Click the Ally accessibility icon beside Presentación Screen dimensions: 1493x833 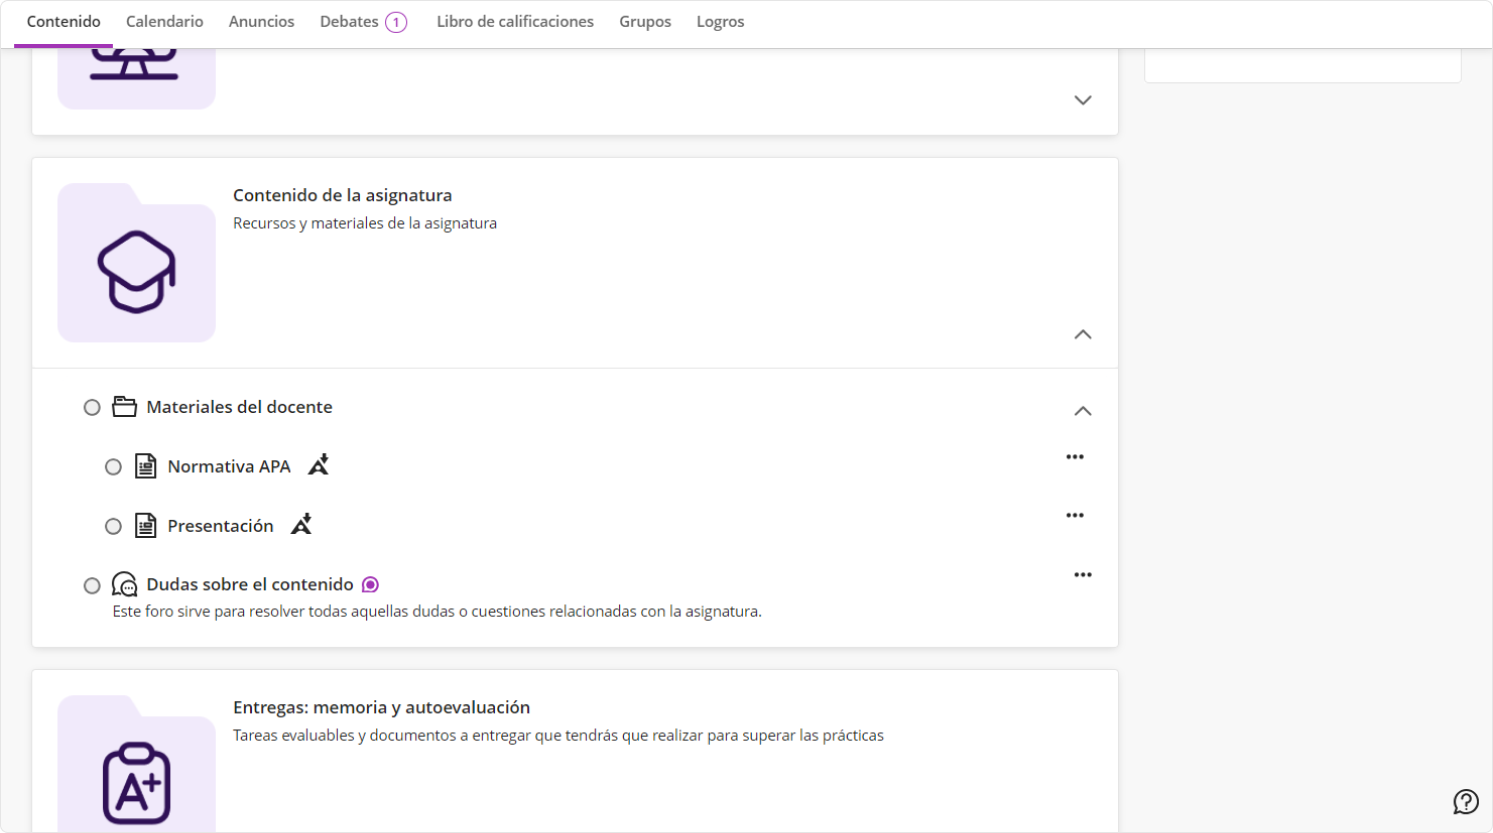click(301, 524)
